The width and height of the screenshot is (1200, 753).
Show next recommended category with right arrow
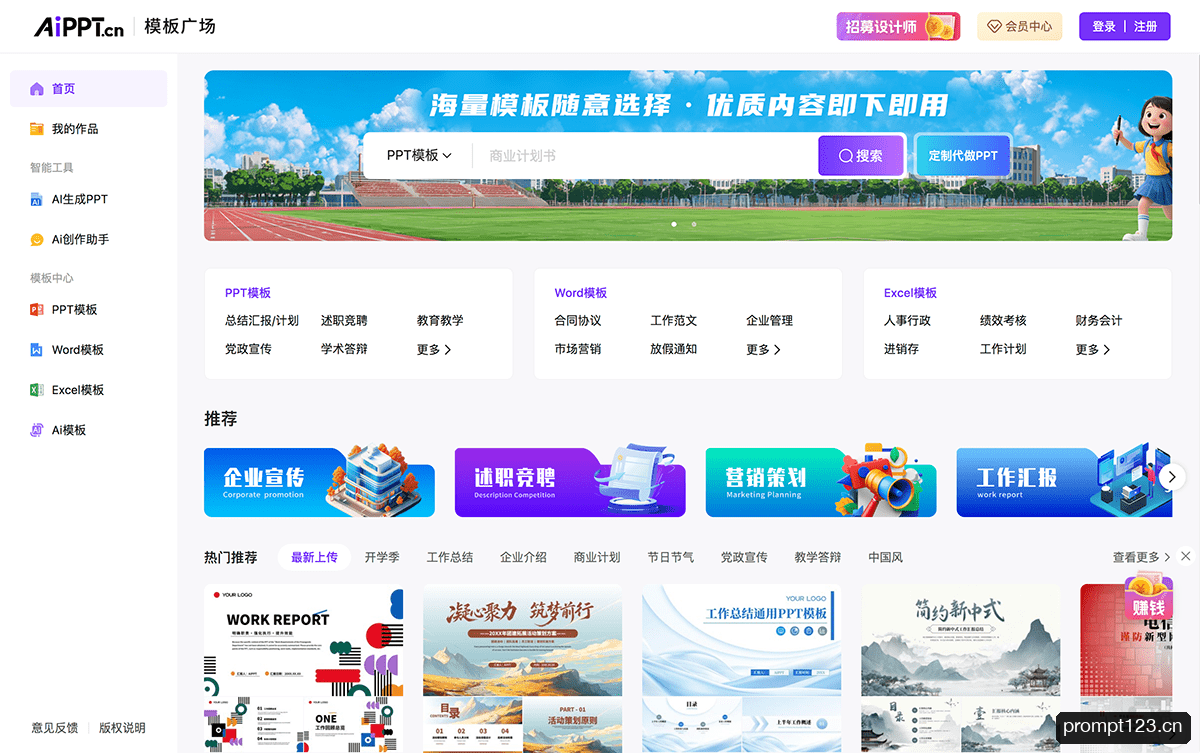pyautogui.click(x=1172, y=477)
